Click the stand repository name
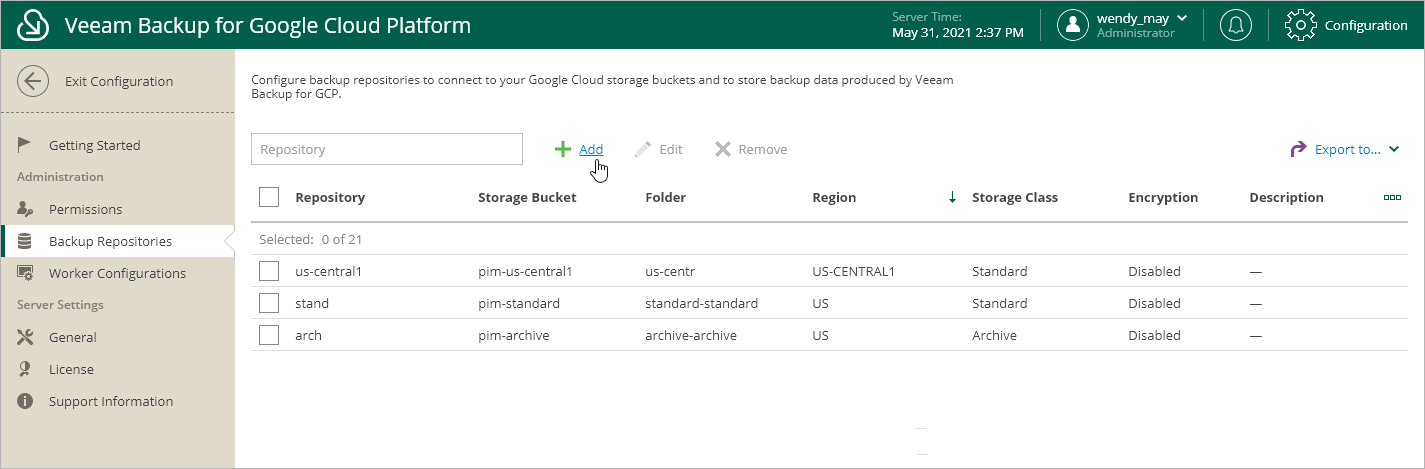Screen dimensions: 1425x469 coord(312,303)
